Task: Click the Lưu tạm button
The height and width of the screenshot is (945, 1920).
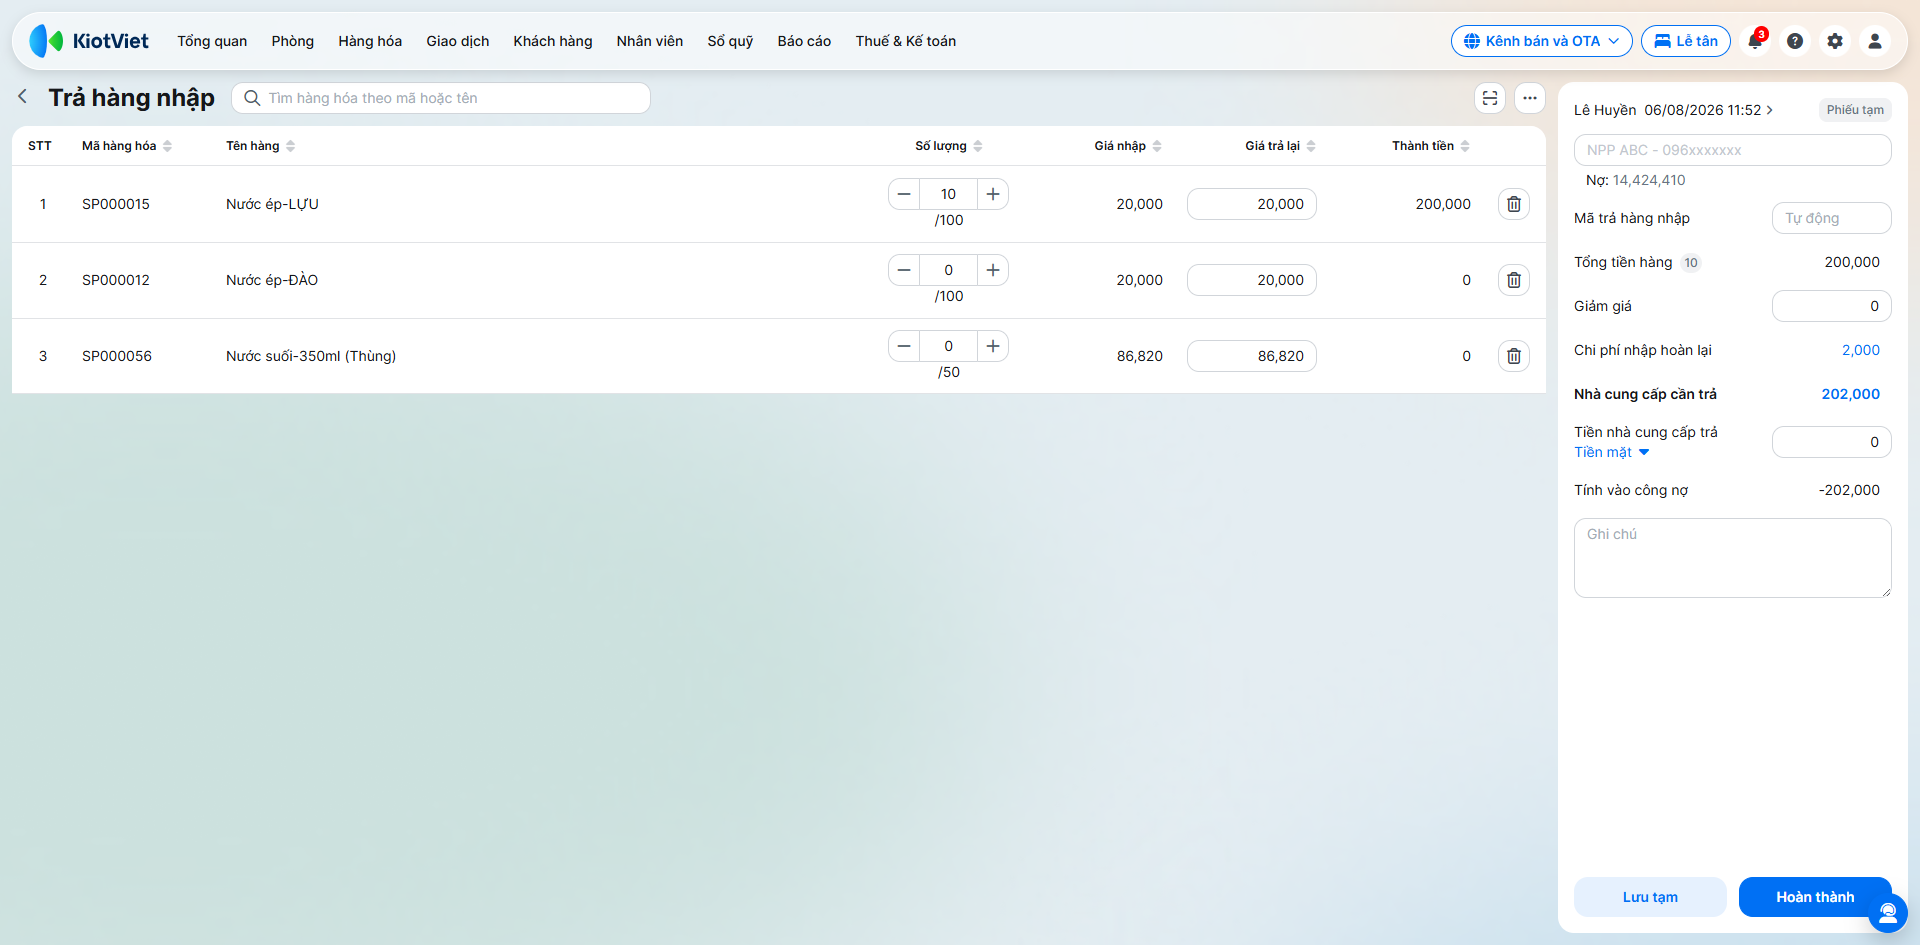Action: [x=1650, y=897]
